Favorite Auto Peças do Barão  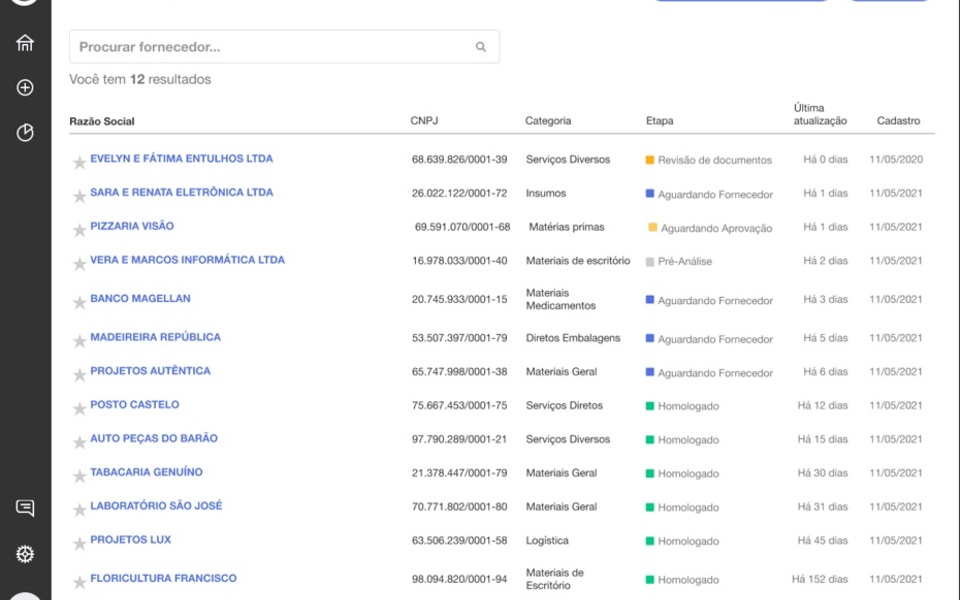coord(79,442)
